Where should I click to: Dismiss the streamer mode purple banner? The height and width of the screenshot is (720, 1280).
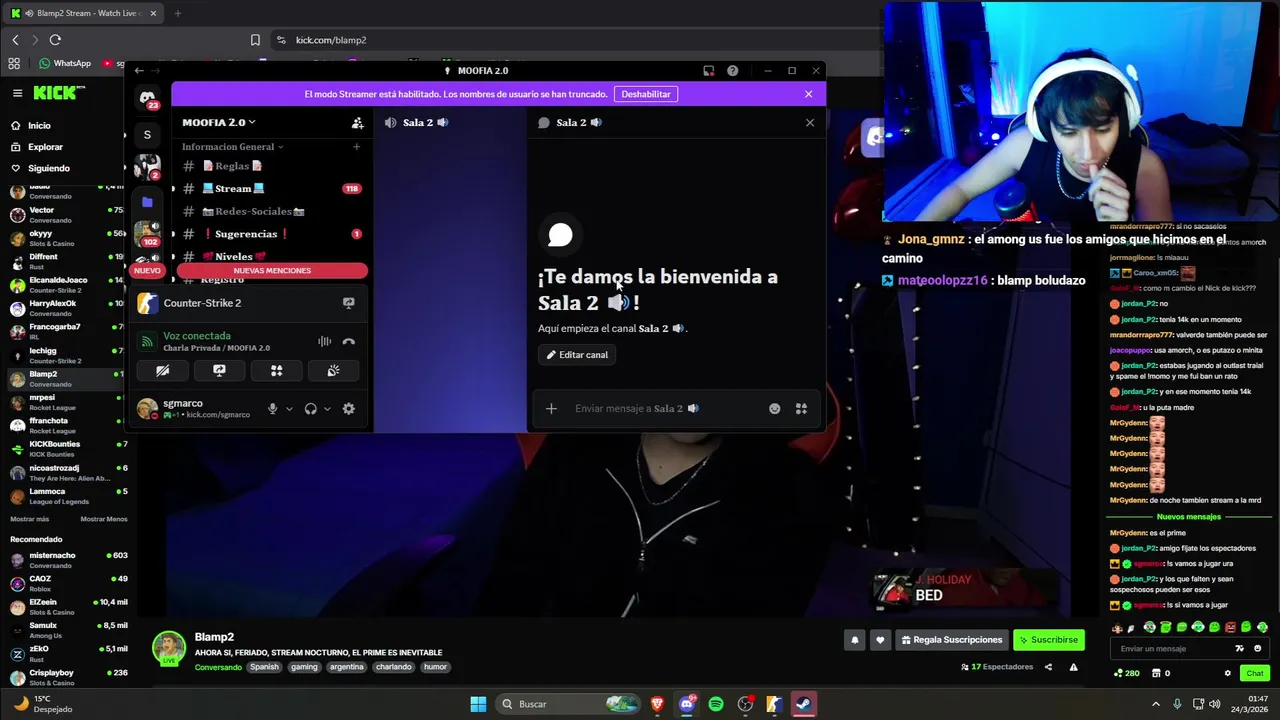[809, 94]
